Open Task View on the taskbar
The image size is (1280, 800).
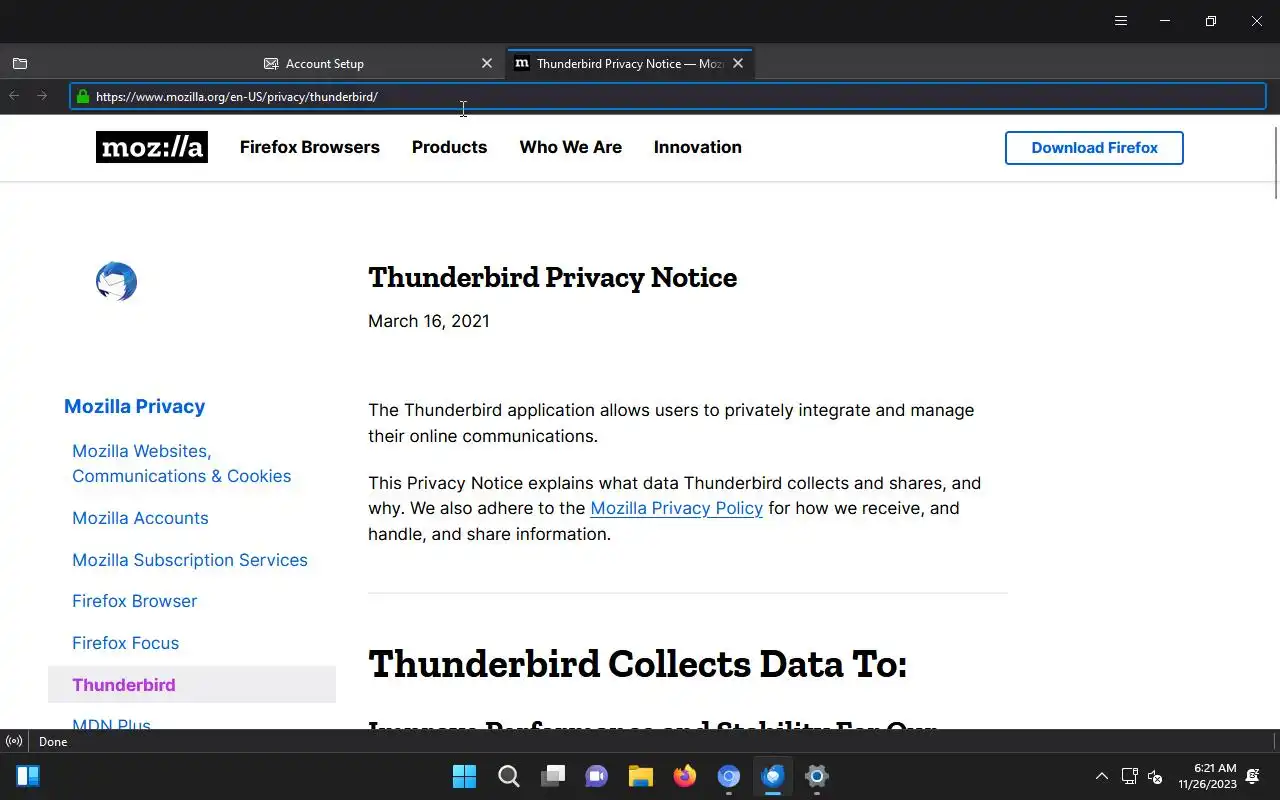point(553,776)
